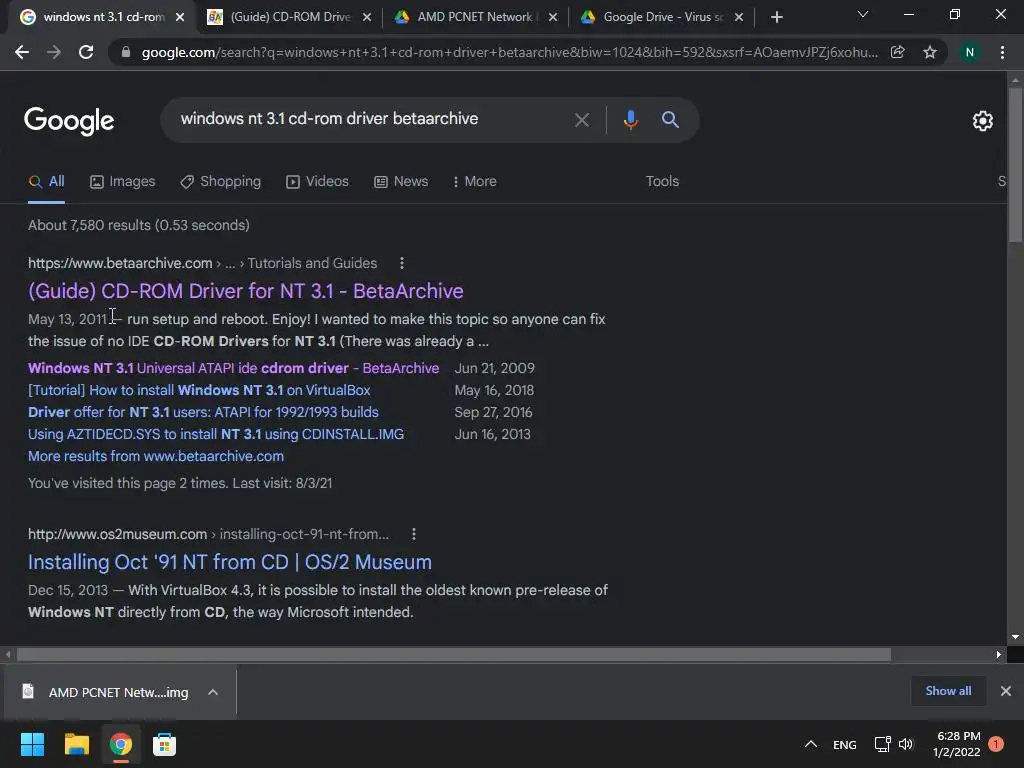Select the Shopping search filter
The height and width of the screenshot is (768, 1024).
[x=221, y=182]
